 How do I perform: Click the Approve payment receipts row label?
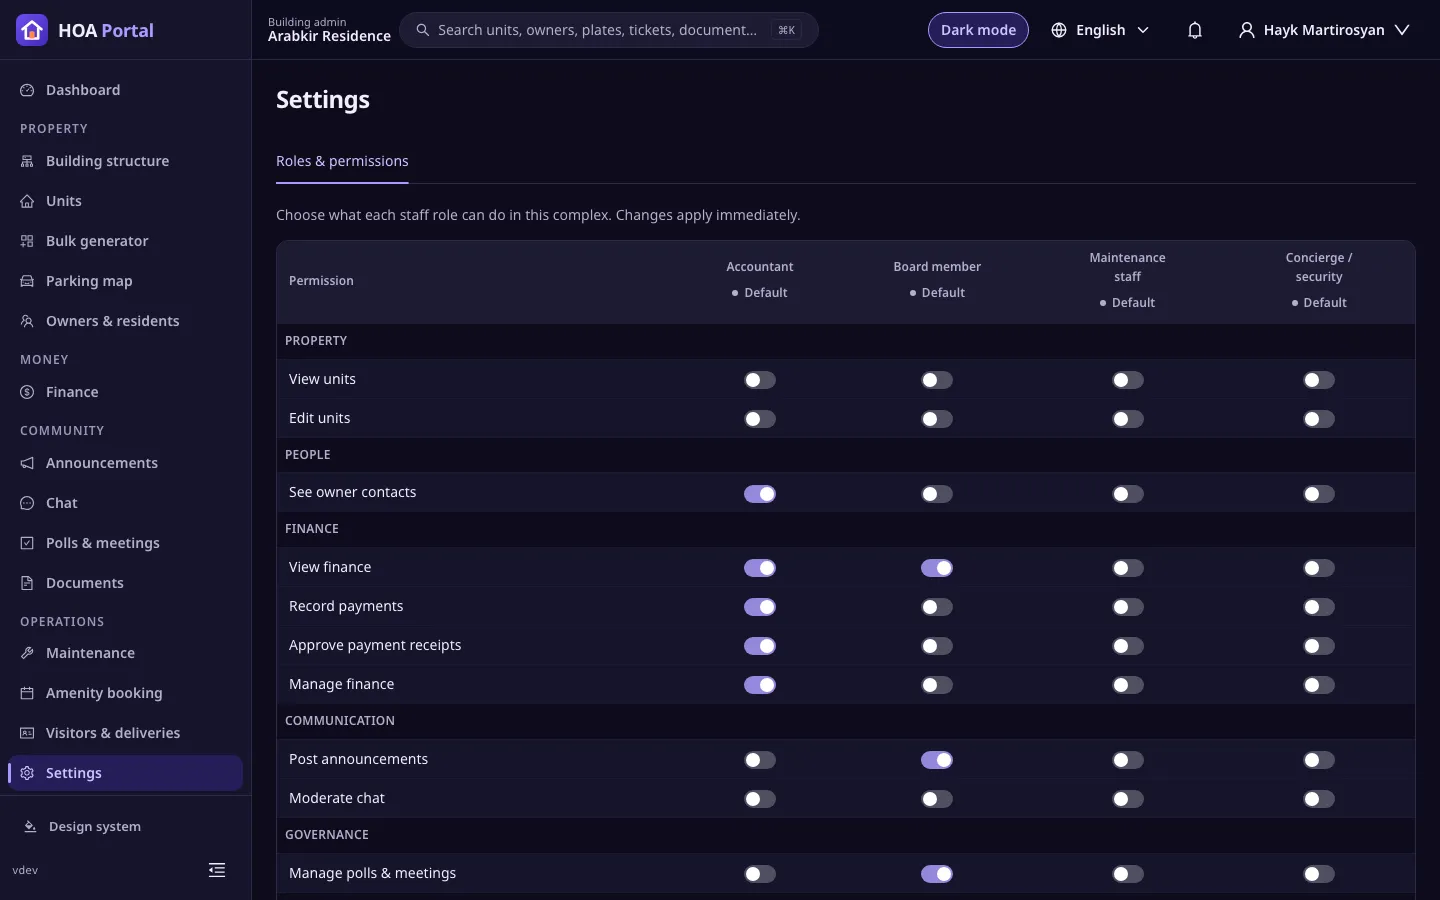375,645
